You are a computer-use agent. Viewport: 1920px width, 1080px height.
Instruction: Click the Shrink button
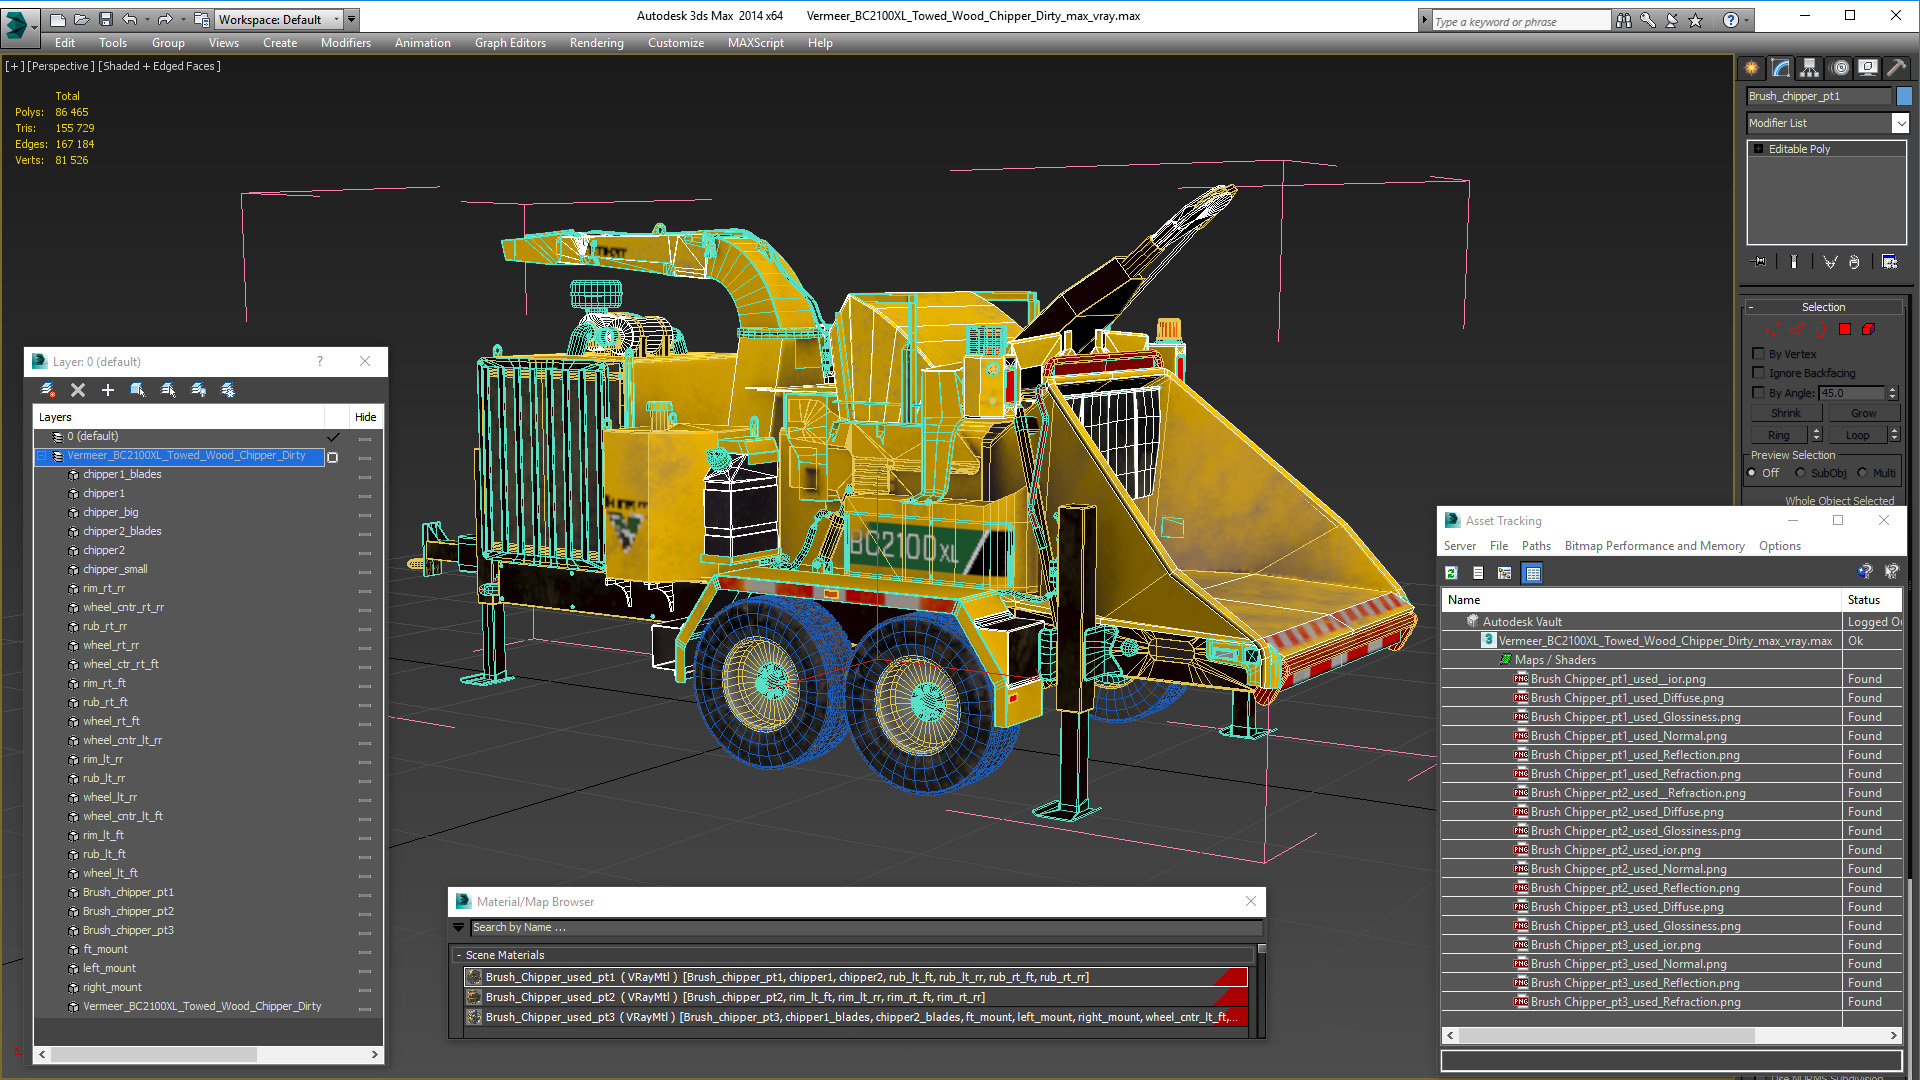[x=1786, y=413]
